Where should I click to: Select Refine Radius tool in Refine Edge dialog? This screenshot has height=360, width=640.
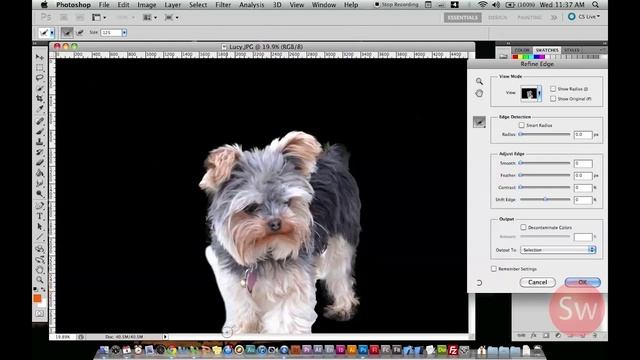point(479,122)
